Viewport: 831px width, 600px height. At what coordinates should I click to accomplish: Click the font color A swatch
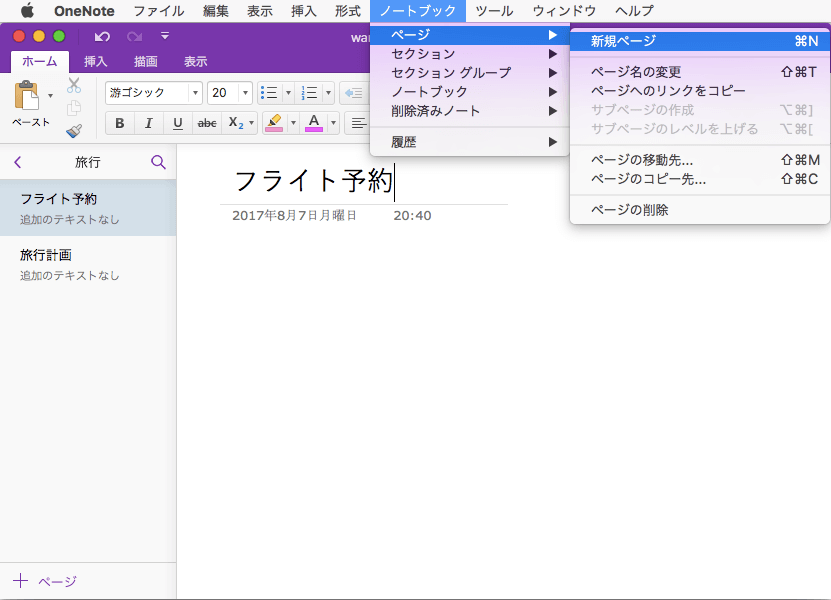[x=313, y=123]
